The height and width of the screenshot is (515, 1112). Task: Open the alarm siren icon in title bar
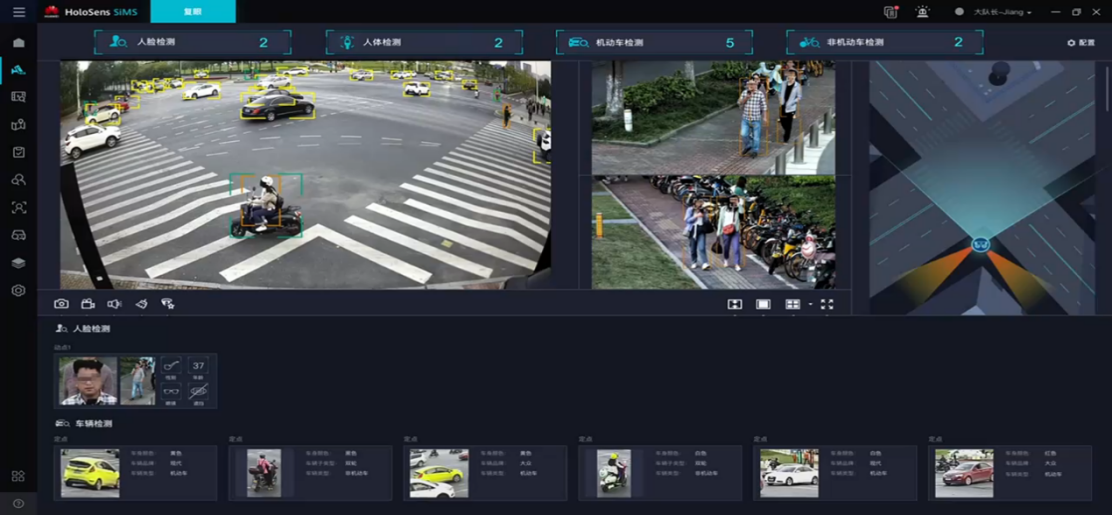coord(921,12)
